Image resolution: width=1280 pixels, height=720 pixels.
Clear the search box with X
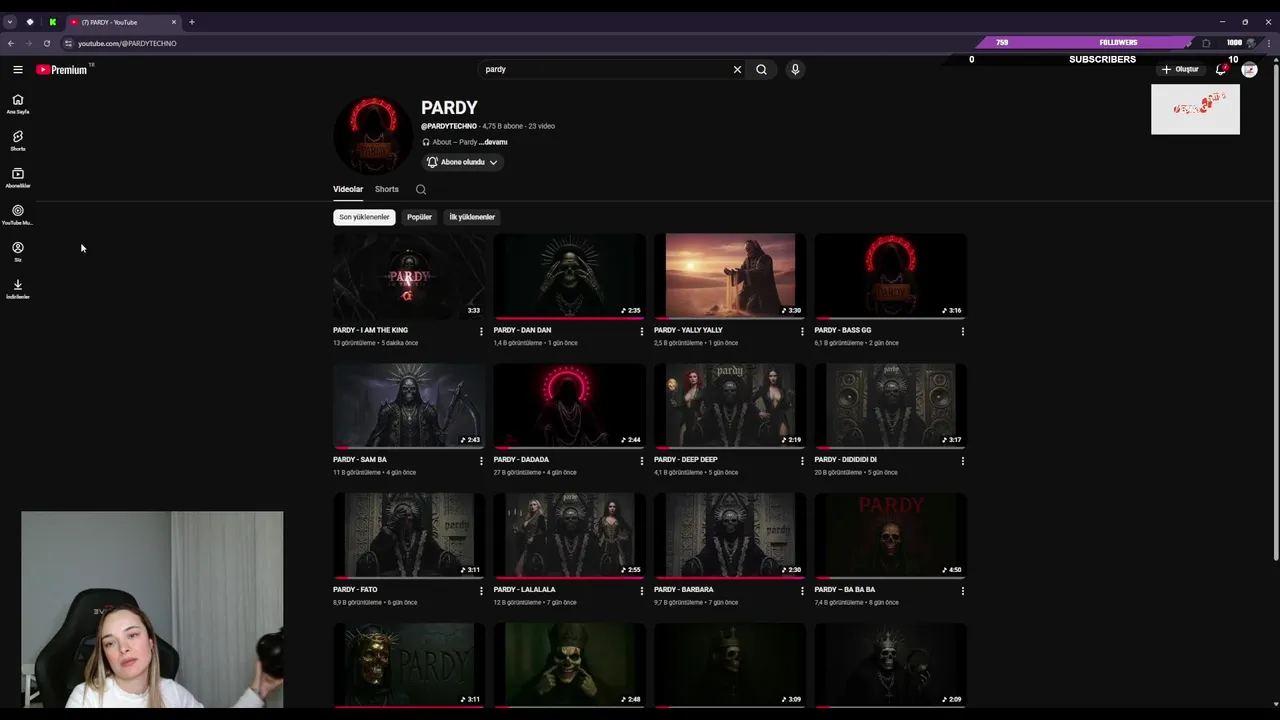(x=737, y=70)
